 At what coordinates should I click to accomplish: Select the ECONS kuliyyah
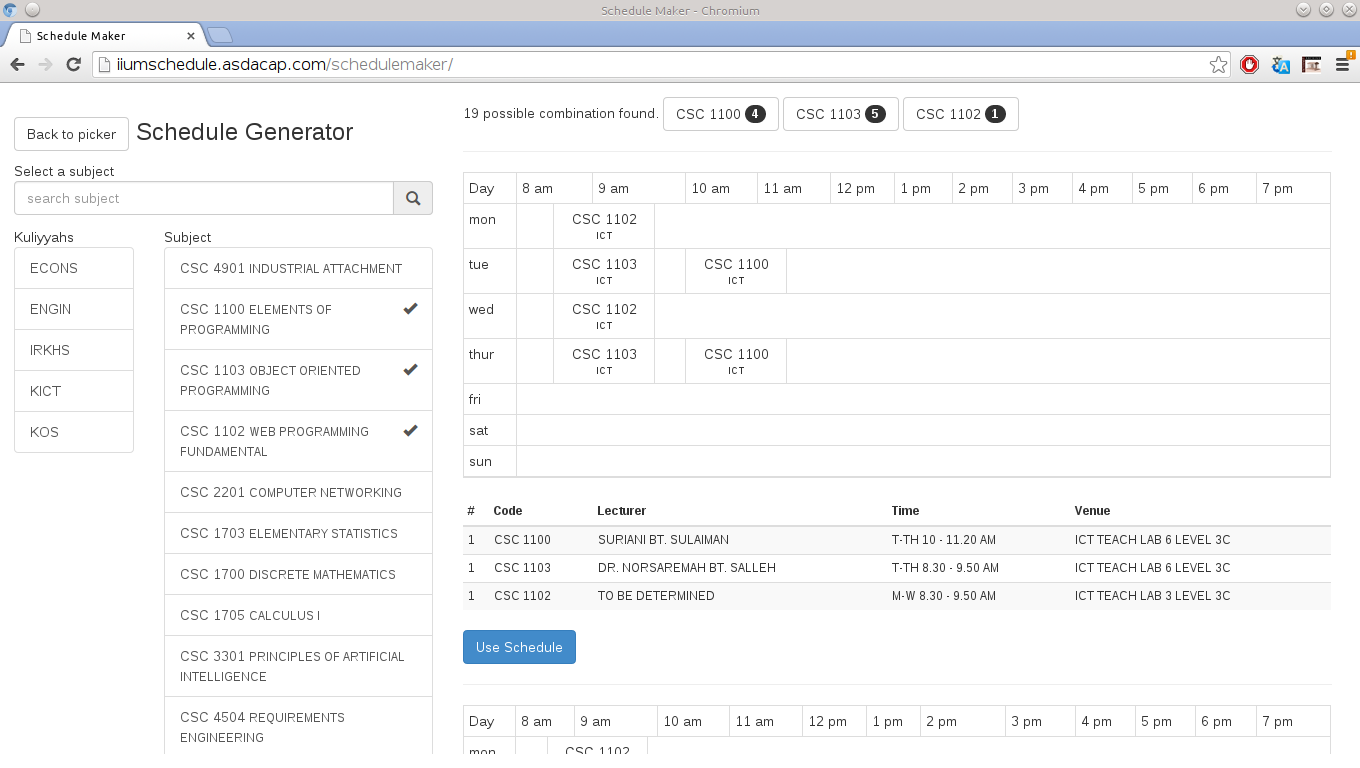(x=74, y=268)
